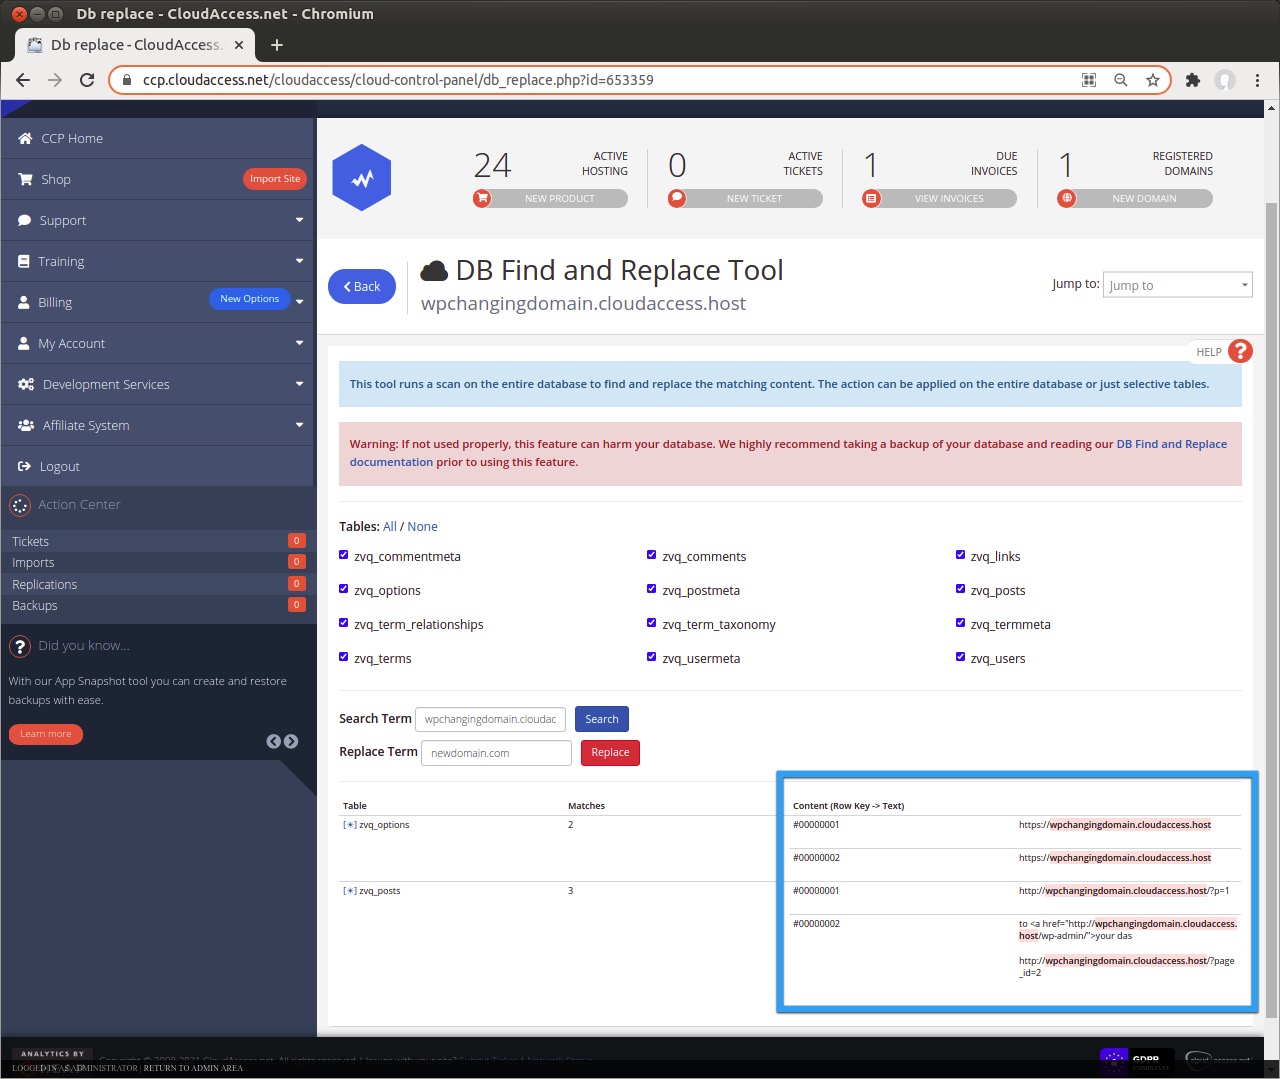Disable the zvq_users table checkbox

pyautogui.click(x=960, y=657)
